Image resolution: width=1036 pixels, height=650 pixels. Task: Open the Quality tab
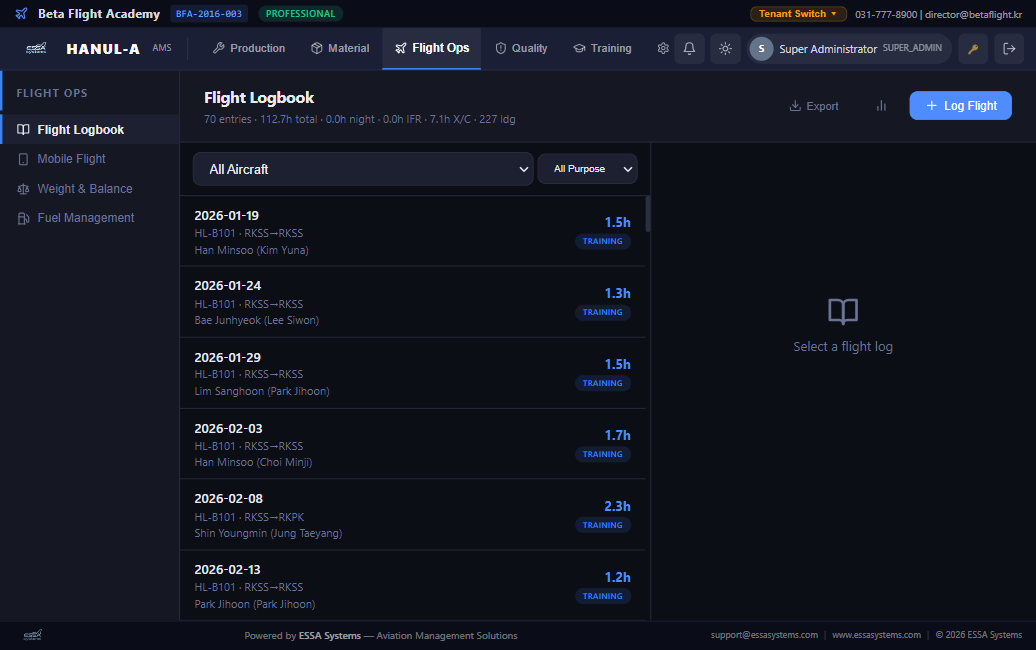point(521,48)
